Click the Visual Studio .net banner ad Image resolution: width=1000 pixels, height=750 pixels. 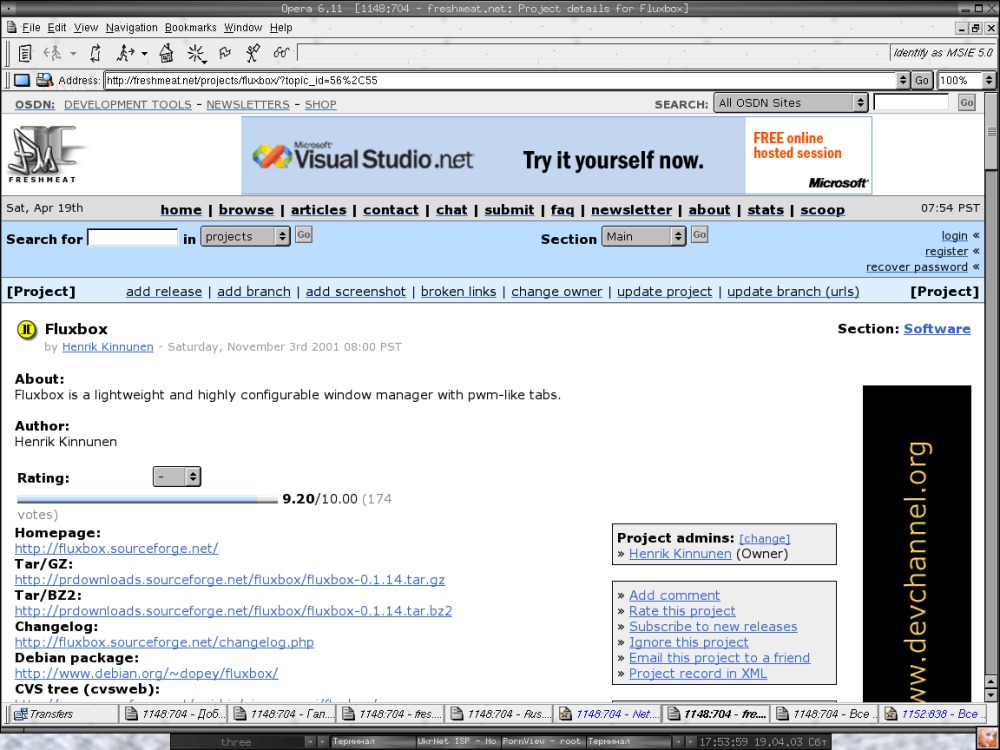coord(556,156)
